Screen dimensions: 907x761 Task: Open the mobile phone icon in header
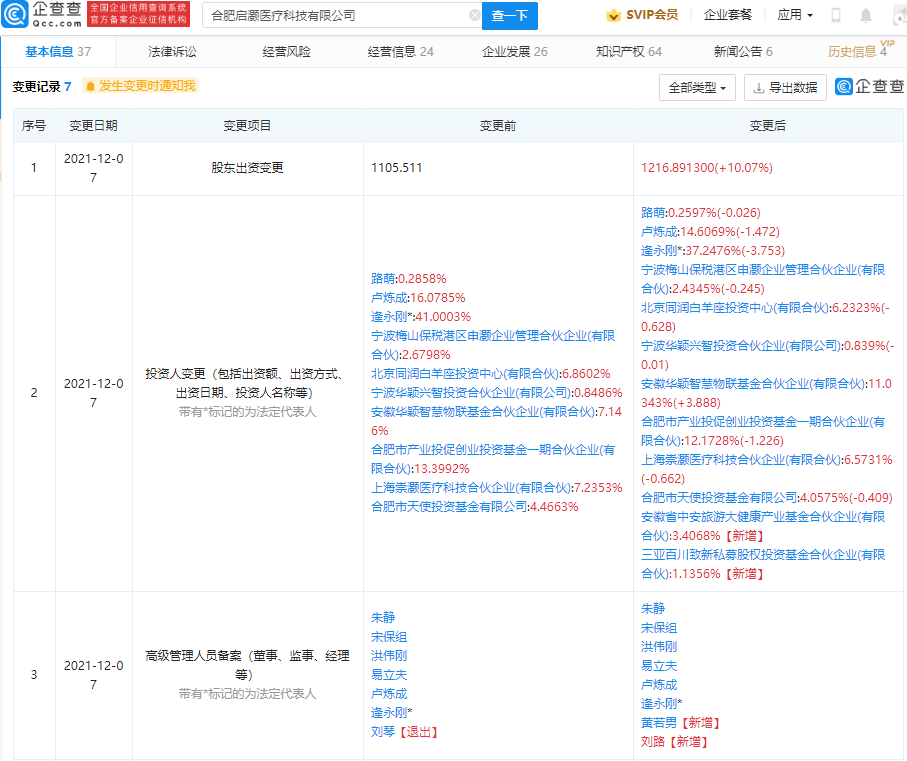[x=835, y=15]
